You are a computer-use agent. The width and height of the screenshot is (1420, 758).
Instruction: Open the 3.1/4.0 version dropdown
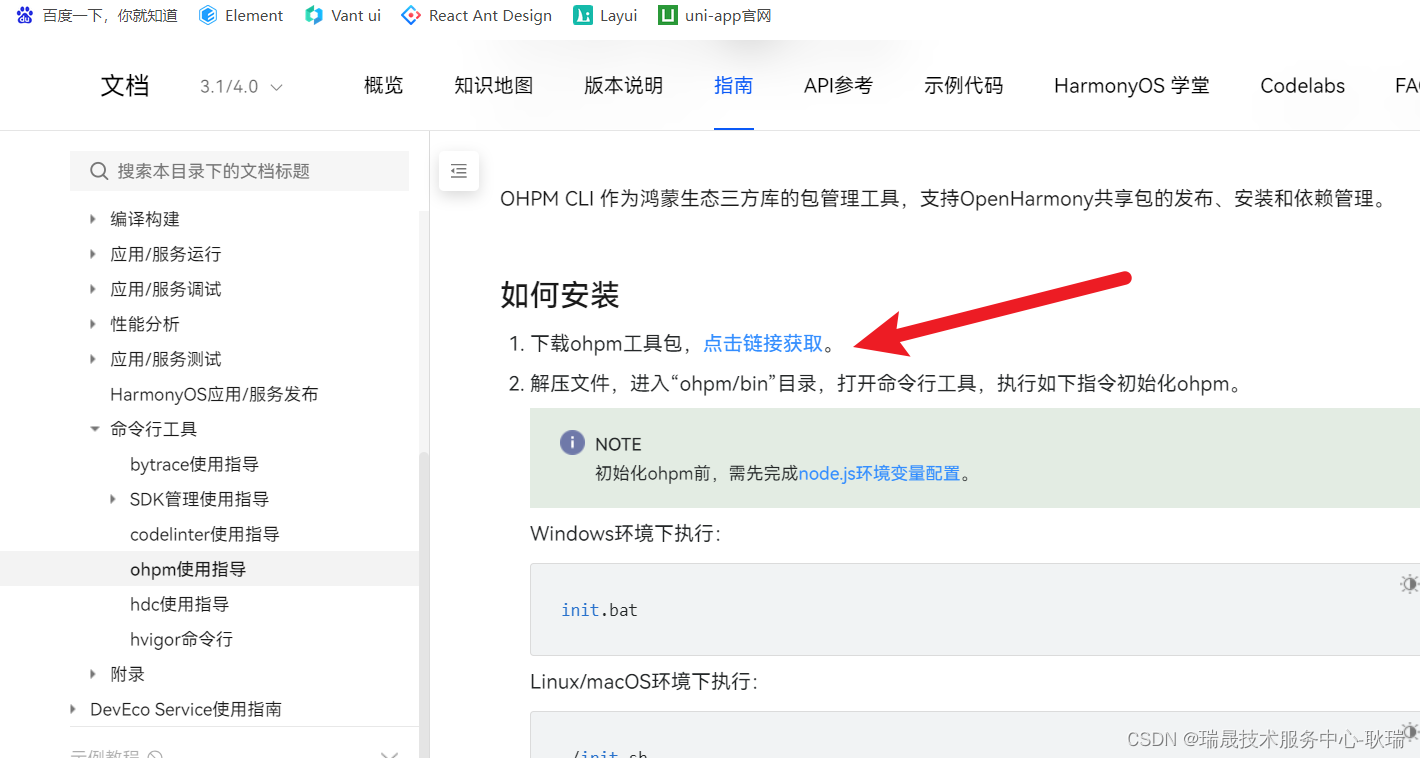pyautogui.click(x=241, y=87)
